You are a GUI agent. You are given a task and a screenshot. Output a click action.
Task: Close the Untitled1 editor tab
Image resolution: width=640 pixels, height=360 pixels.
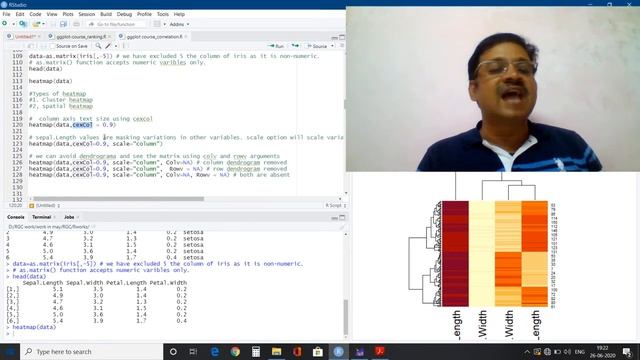pyautogui.click(x=40, y=37)
